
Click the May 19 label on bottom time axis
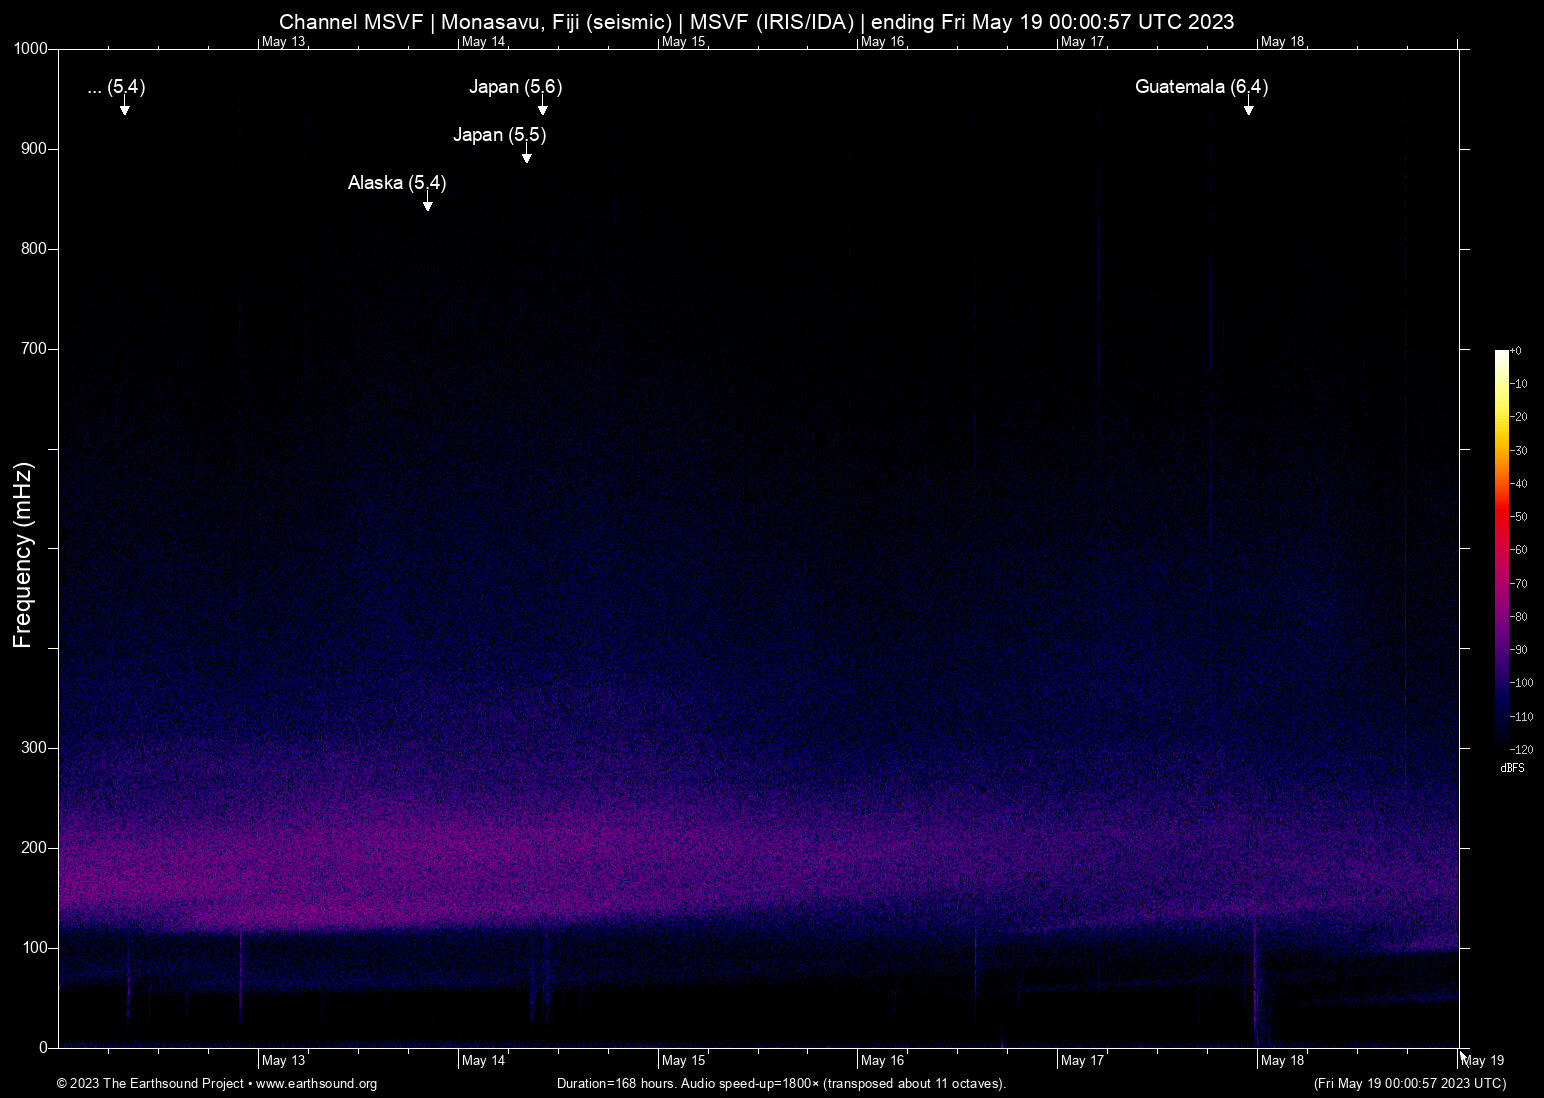click(x=1483, y=1061)
